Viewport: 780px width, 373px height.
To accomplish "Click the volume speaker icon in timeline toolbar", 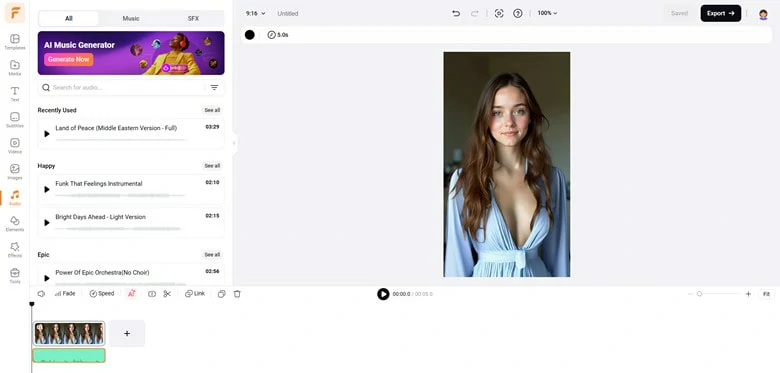I will (41, 294).
